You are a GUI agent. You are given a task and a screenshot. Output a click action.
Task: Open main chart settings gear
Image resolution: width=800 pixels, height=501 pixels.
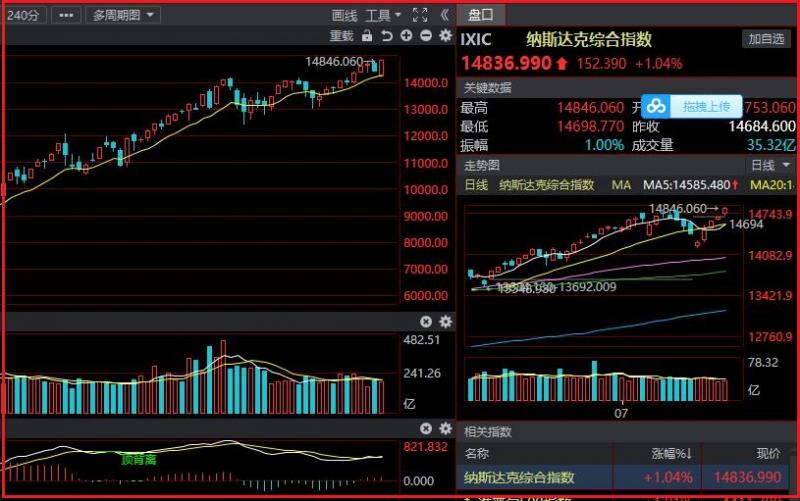tap(445, 35)
